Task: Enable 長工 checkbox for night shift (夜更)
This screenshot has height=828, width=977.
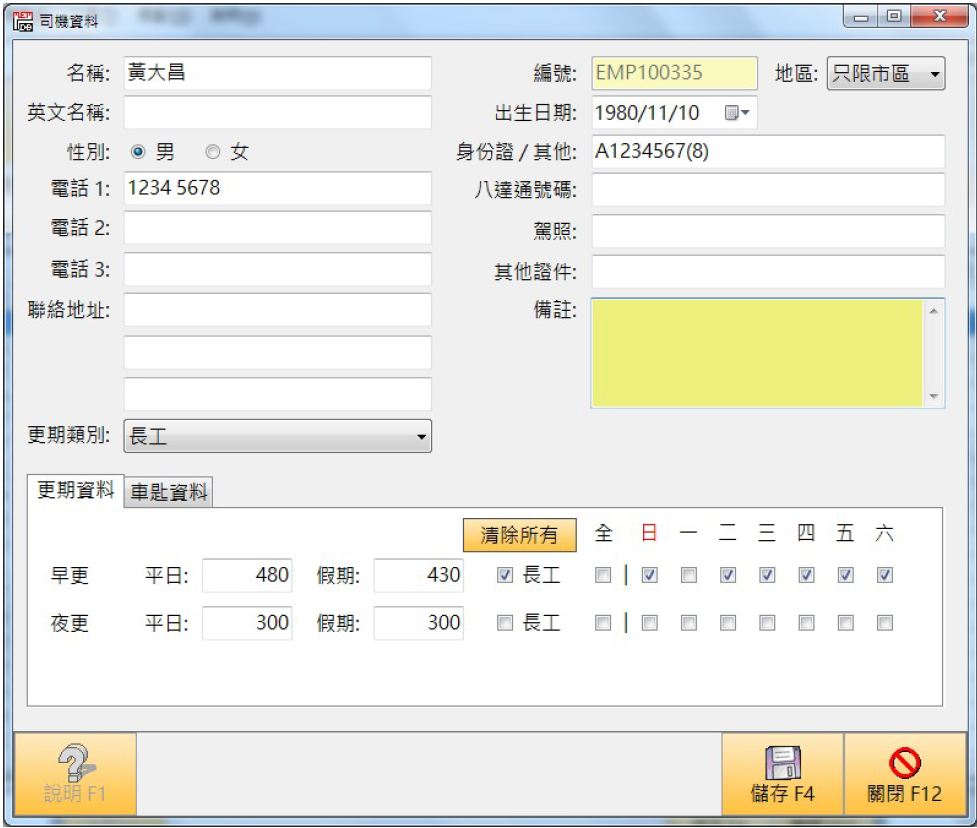Action: point(507,623)
